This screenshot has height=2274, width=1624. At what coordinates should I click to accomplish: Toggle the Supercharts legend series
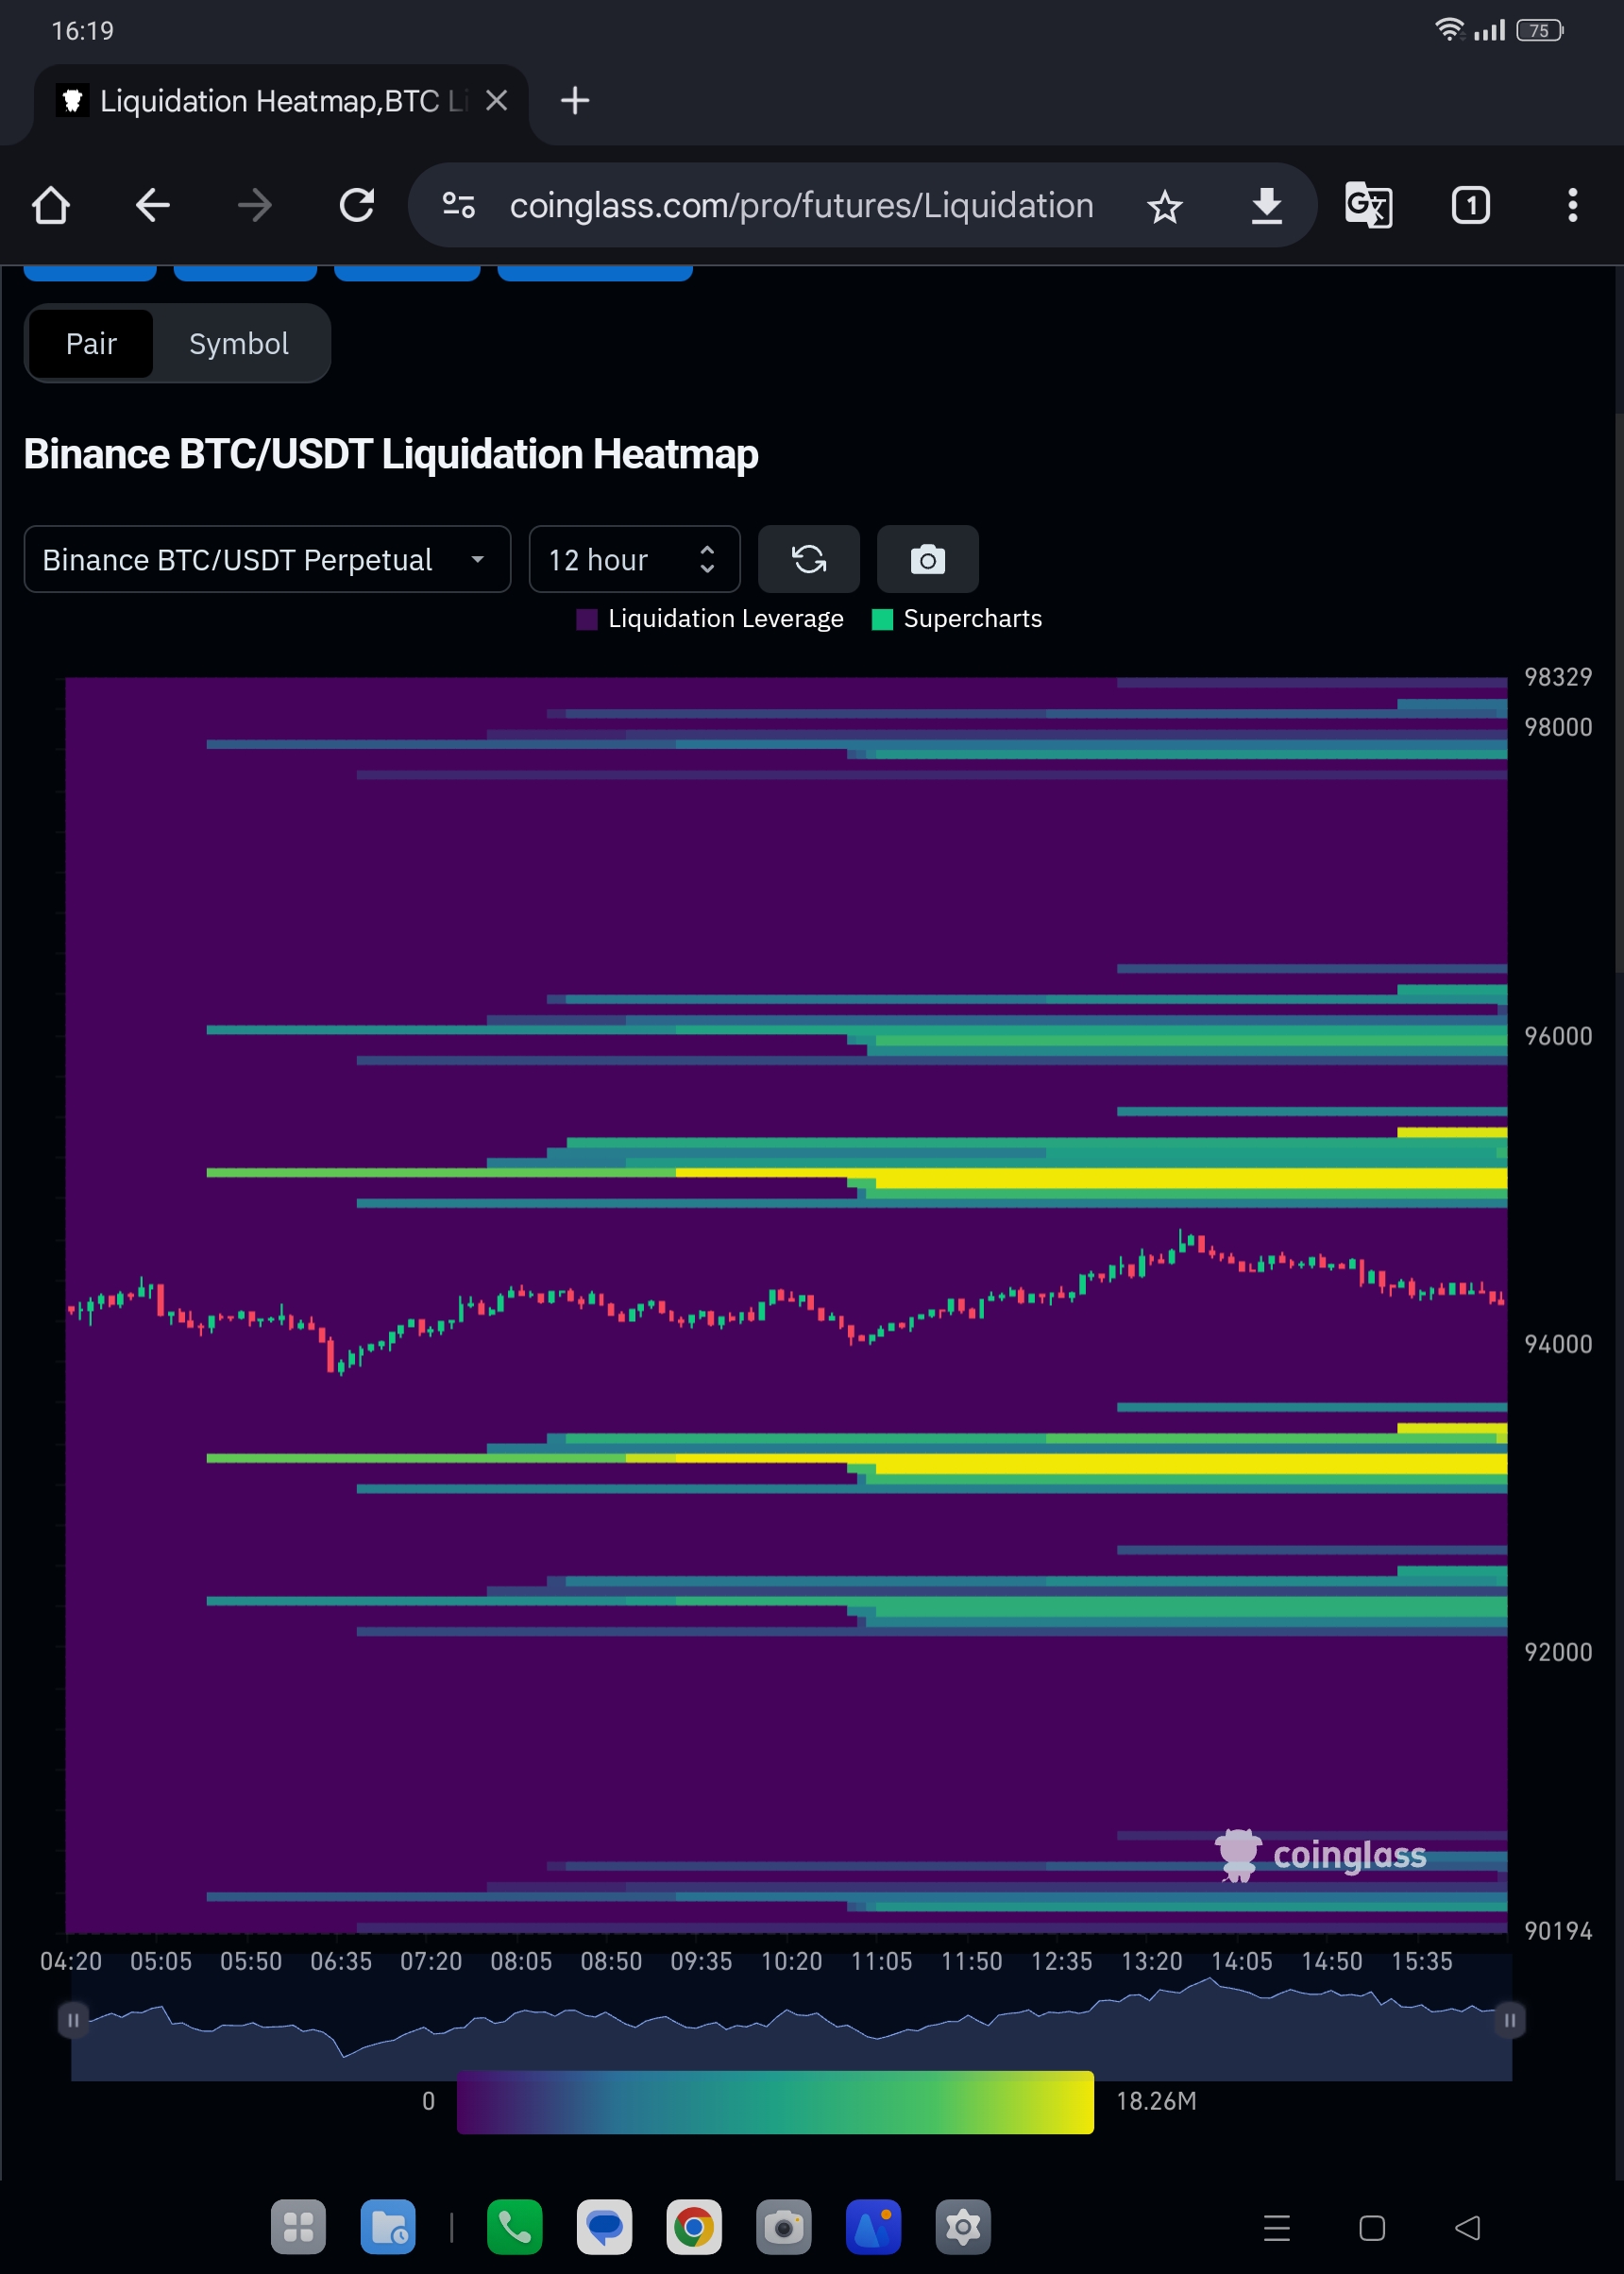point(957,619)
